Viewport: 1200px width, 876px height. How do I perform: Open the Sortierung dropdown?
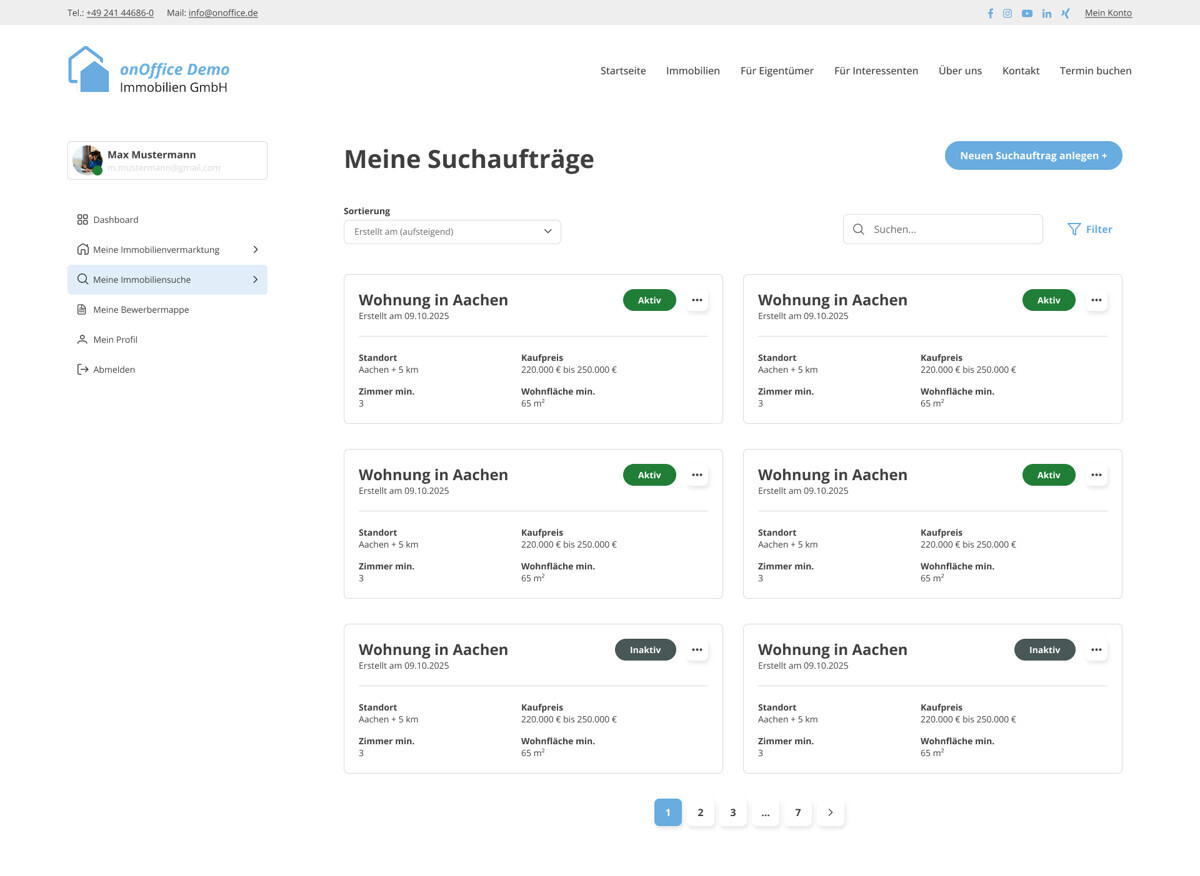coord(451,231)
